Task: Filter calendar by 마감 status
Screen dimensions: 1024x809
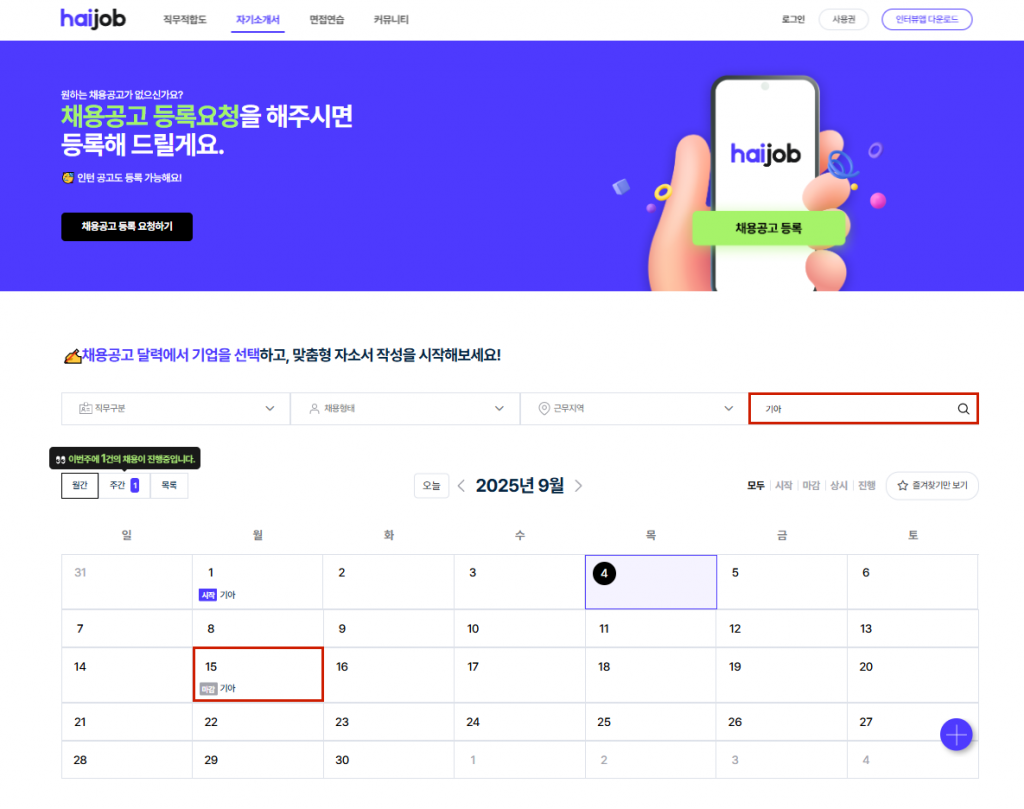Action: (811, 486)
